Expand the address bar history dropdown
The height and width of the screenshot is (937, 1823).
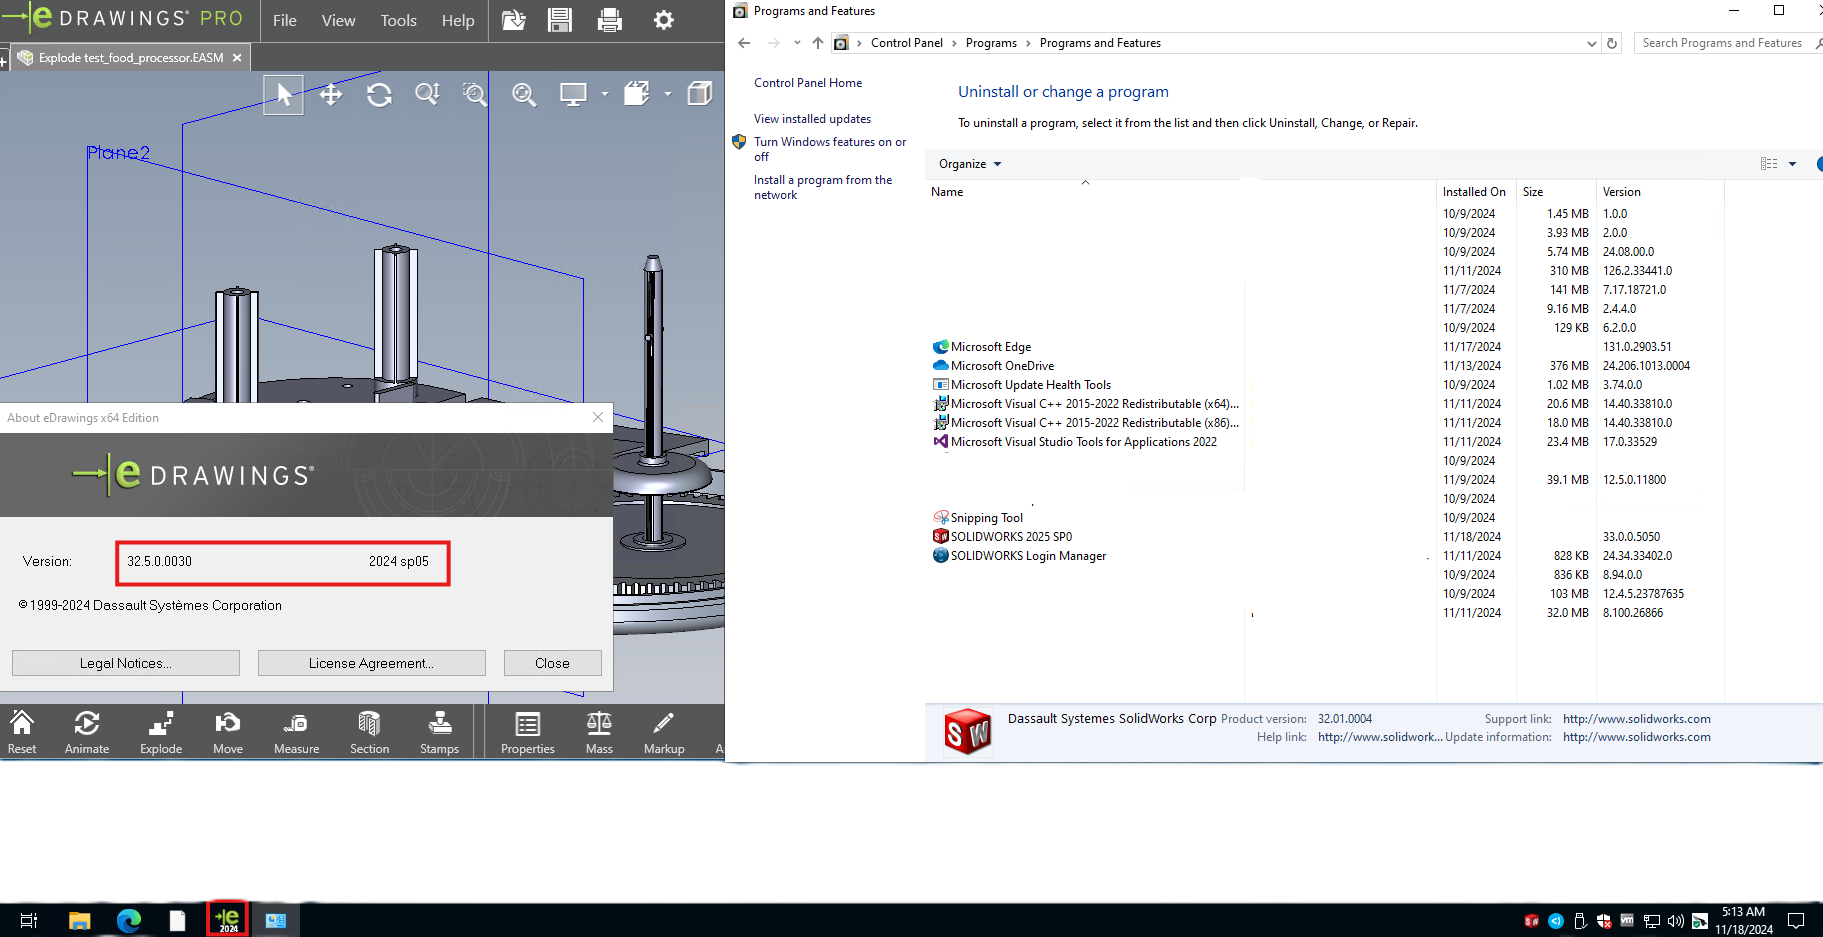point(1594,43)
